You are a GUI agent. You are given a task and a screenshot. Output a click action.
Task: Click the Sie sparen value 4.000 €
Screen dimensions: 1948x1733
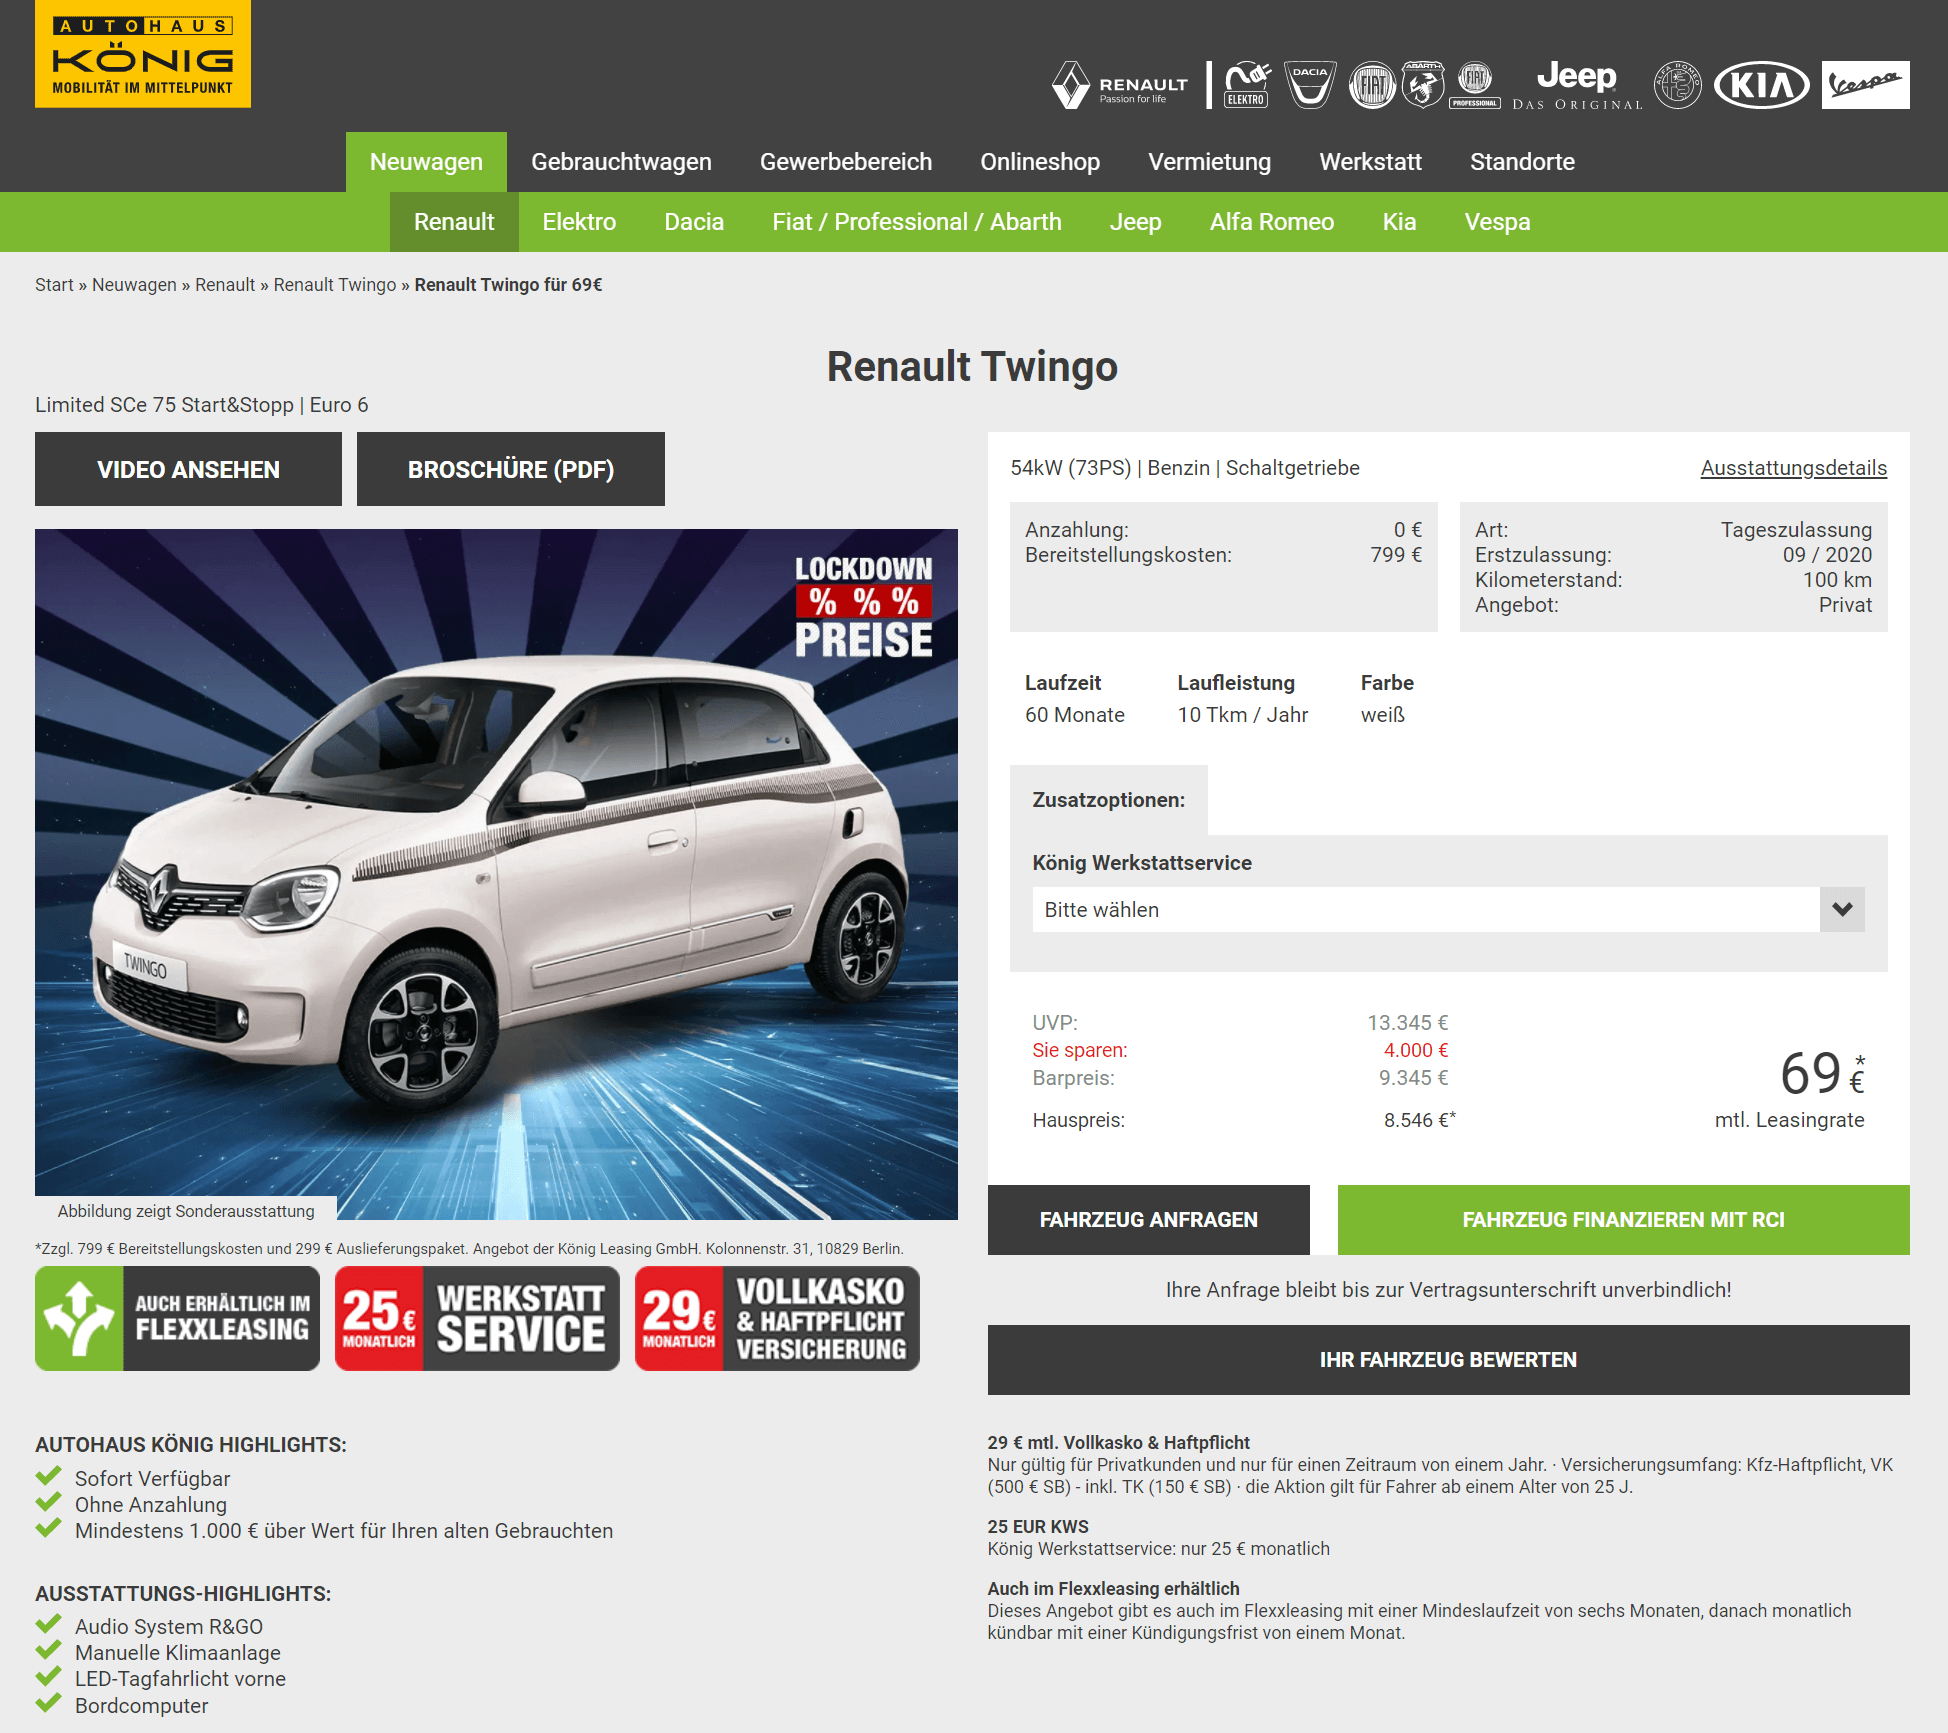pos(1416,1050)
